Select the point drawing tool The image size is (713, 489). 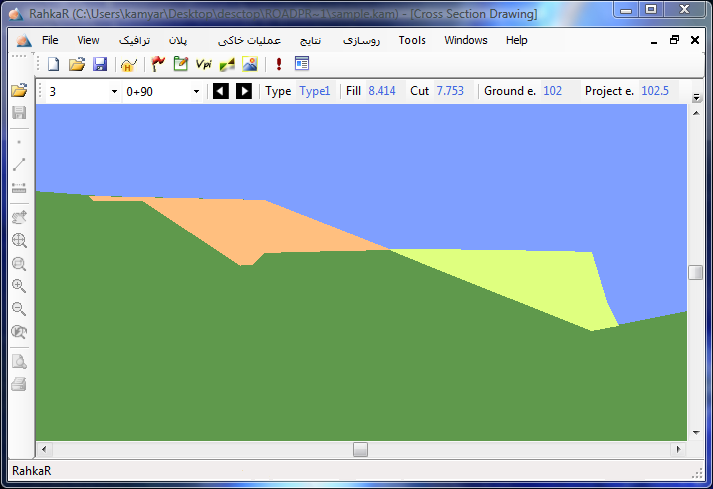[x=19, y=142]
